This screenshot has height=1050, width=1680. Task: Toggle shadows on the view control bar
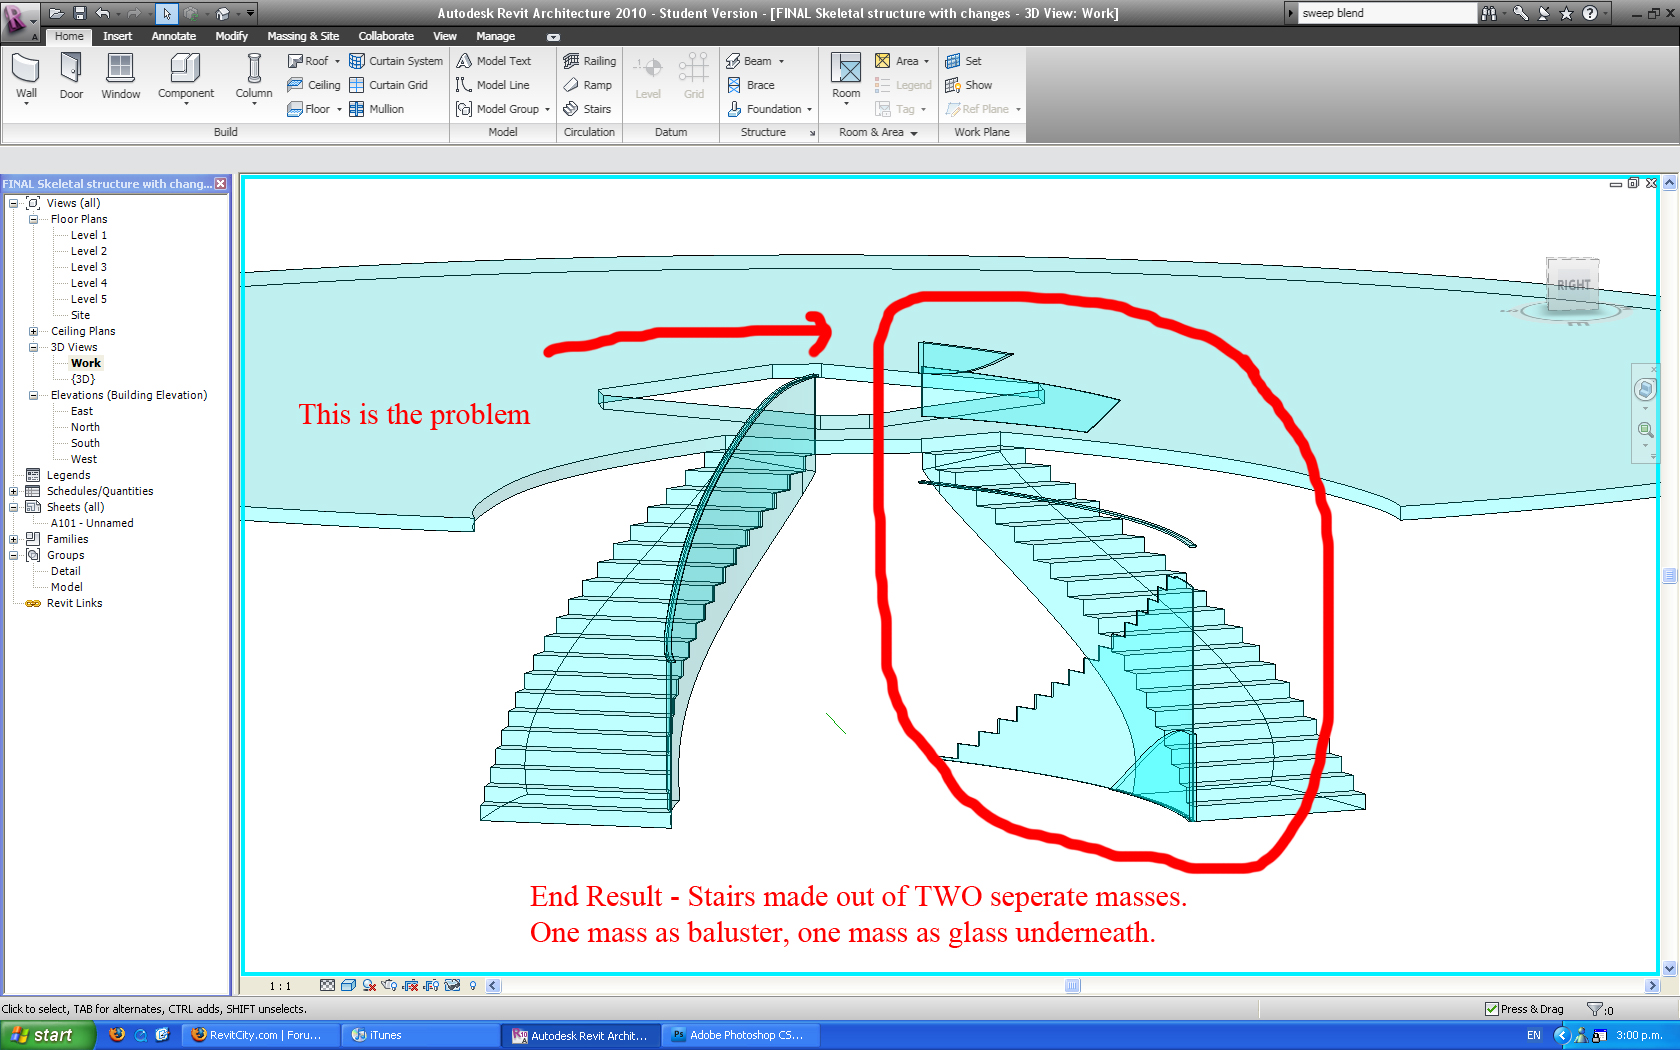369,985
